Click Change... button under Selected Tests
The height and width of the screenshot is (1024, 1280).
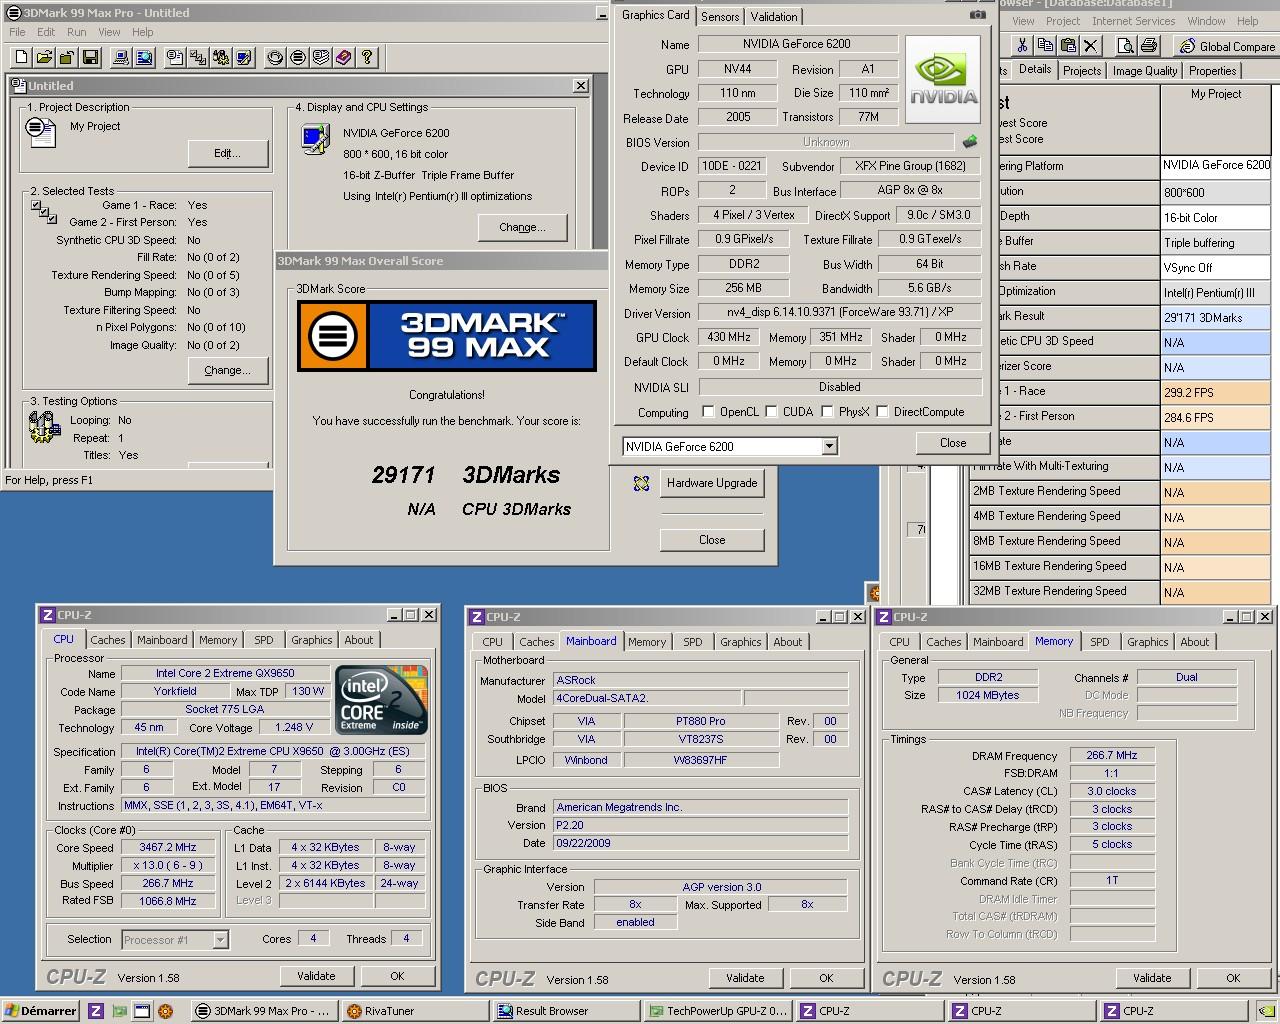[228, 370]
